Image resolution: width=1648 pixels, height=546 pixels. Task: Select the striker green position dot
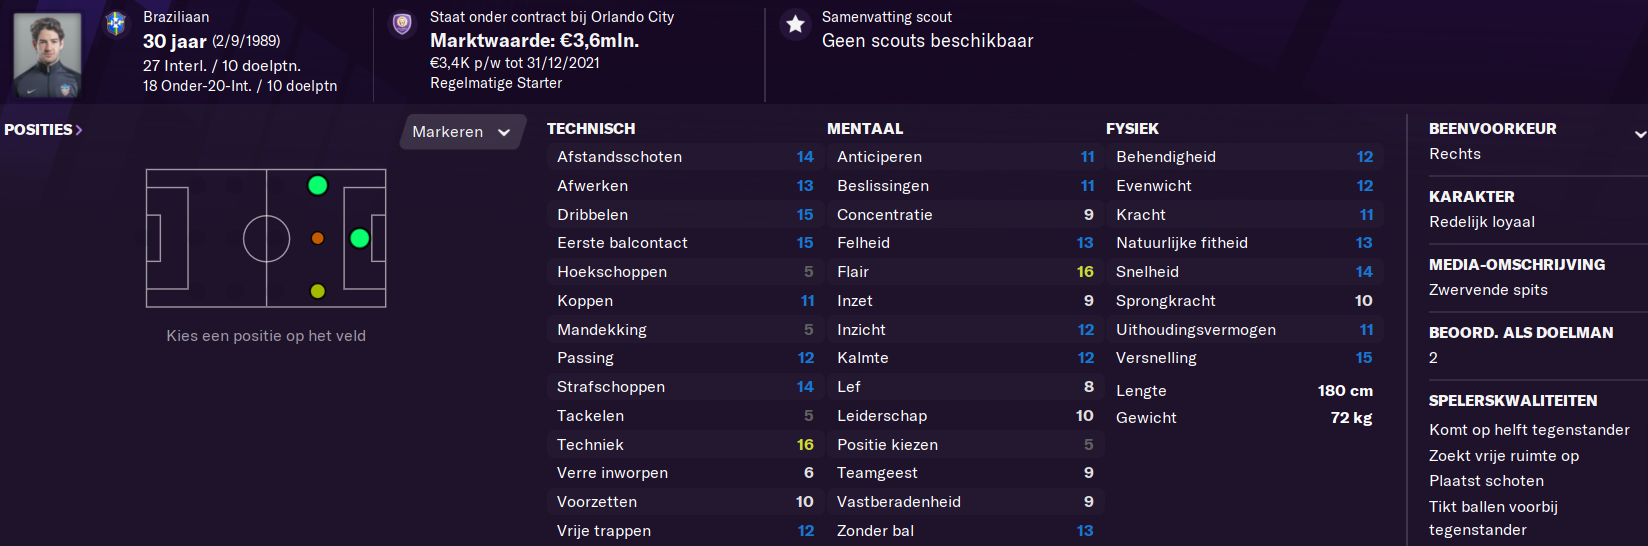360,238
